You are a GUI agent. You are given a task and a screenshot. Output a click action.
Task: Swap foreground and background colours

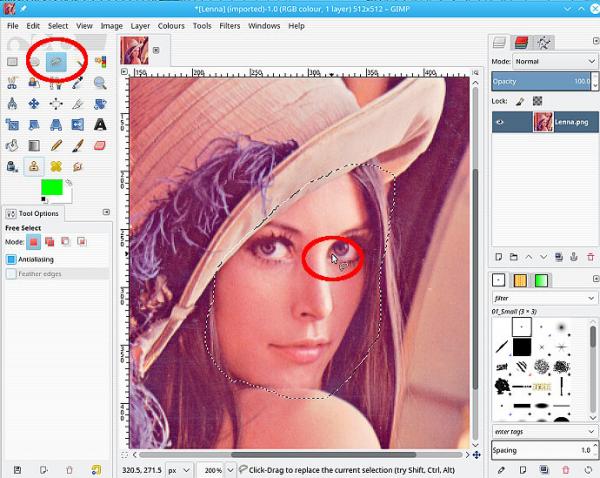(x=69, y=183)
